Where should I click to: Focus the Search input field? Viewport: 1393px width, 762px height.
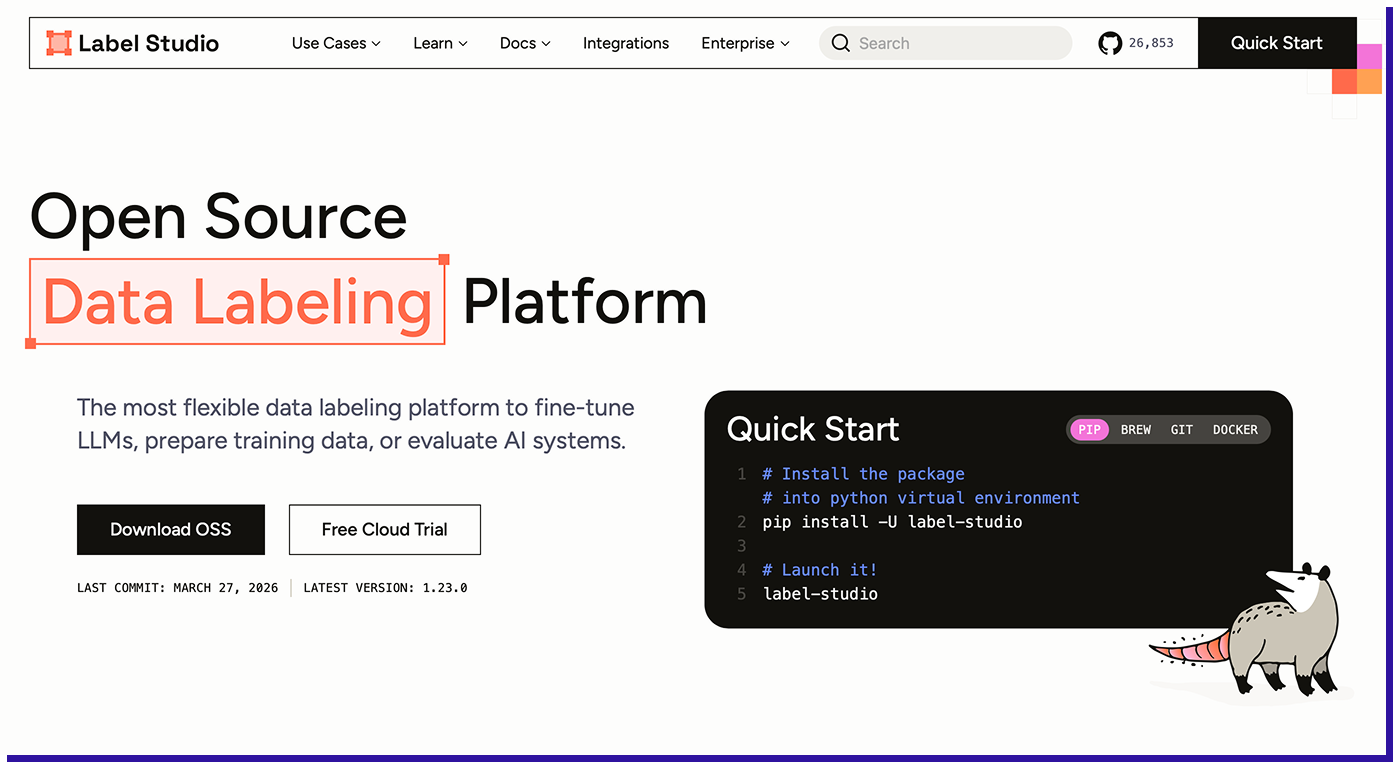point(945,43)
